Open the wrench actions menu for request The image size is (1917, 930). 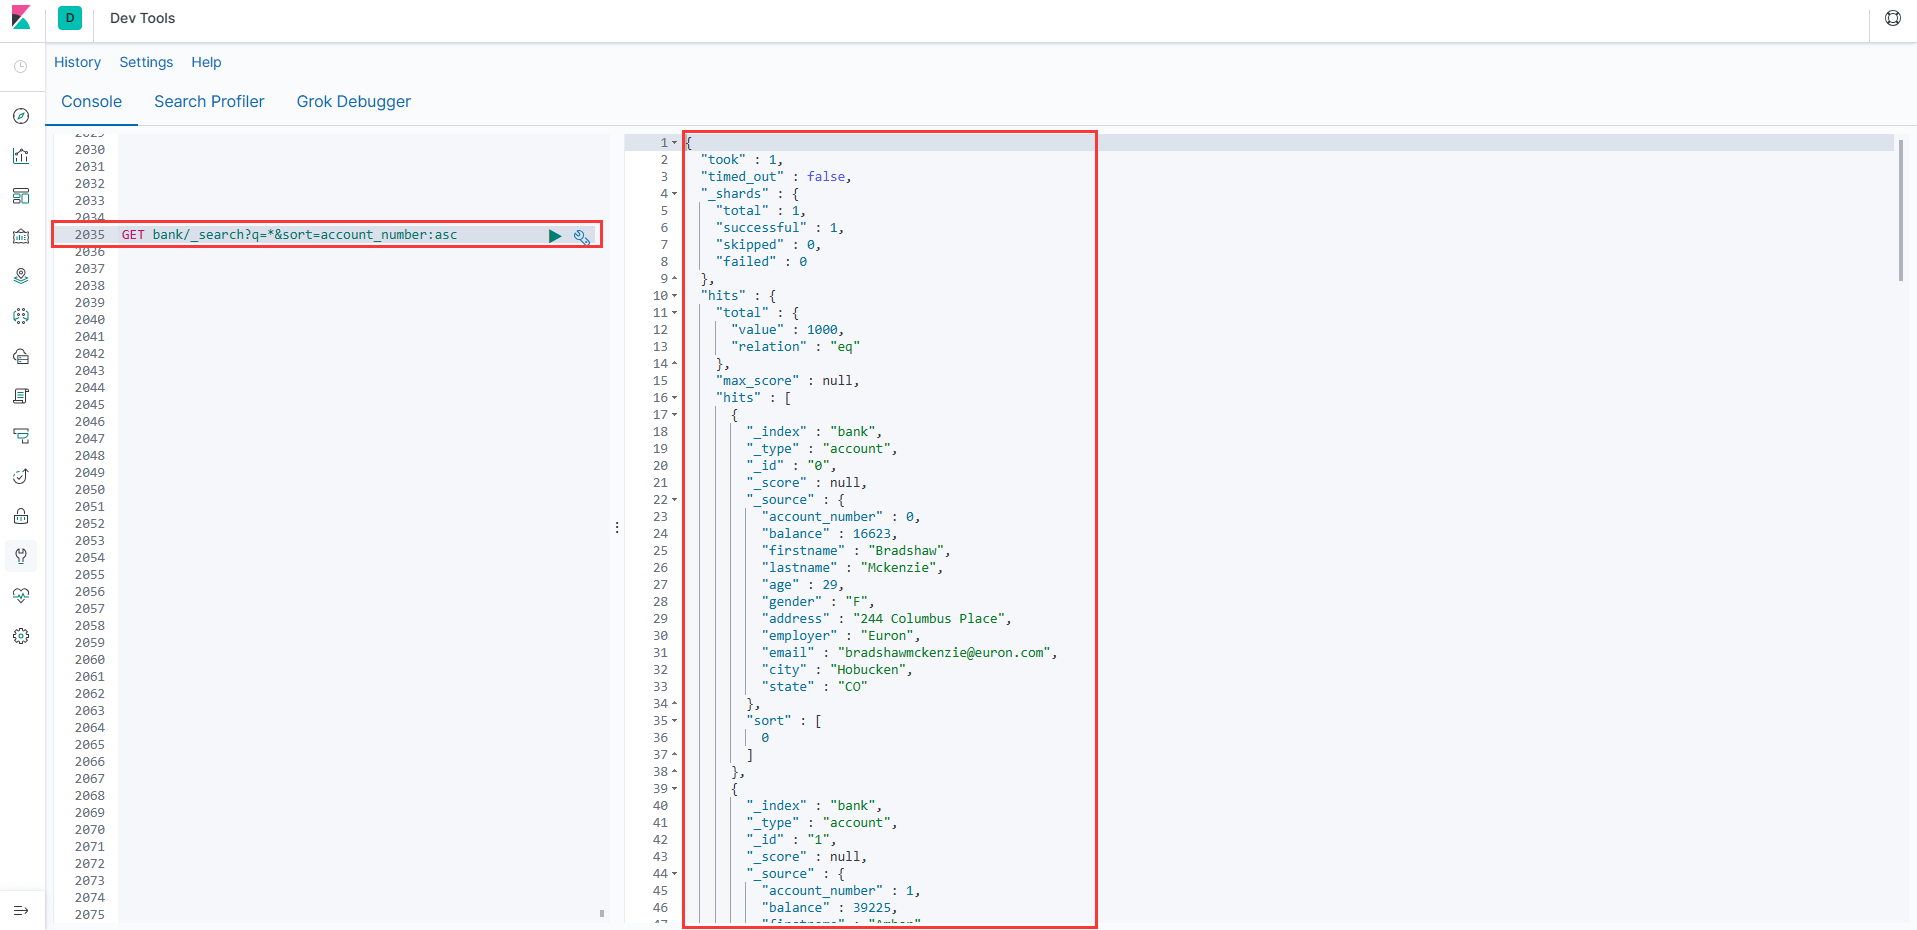(x=581, y=237)
